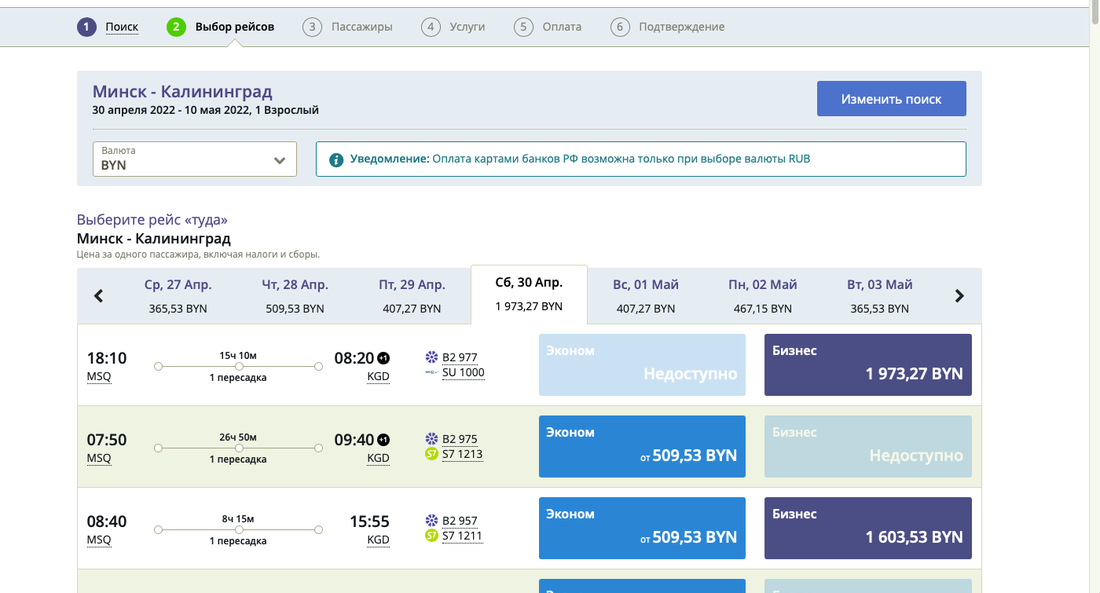Viewport: 1100px width, 593px height.
Task: Open the SU 1000 flight number link
Action: coord(463,373)
